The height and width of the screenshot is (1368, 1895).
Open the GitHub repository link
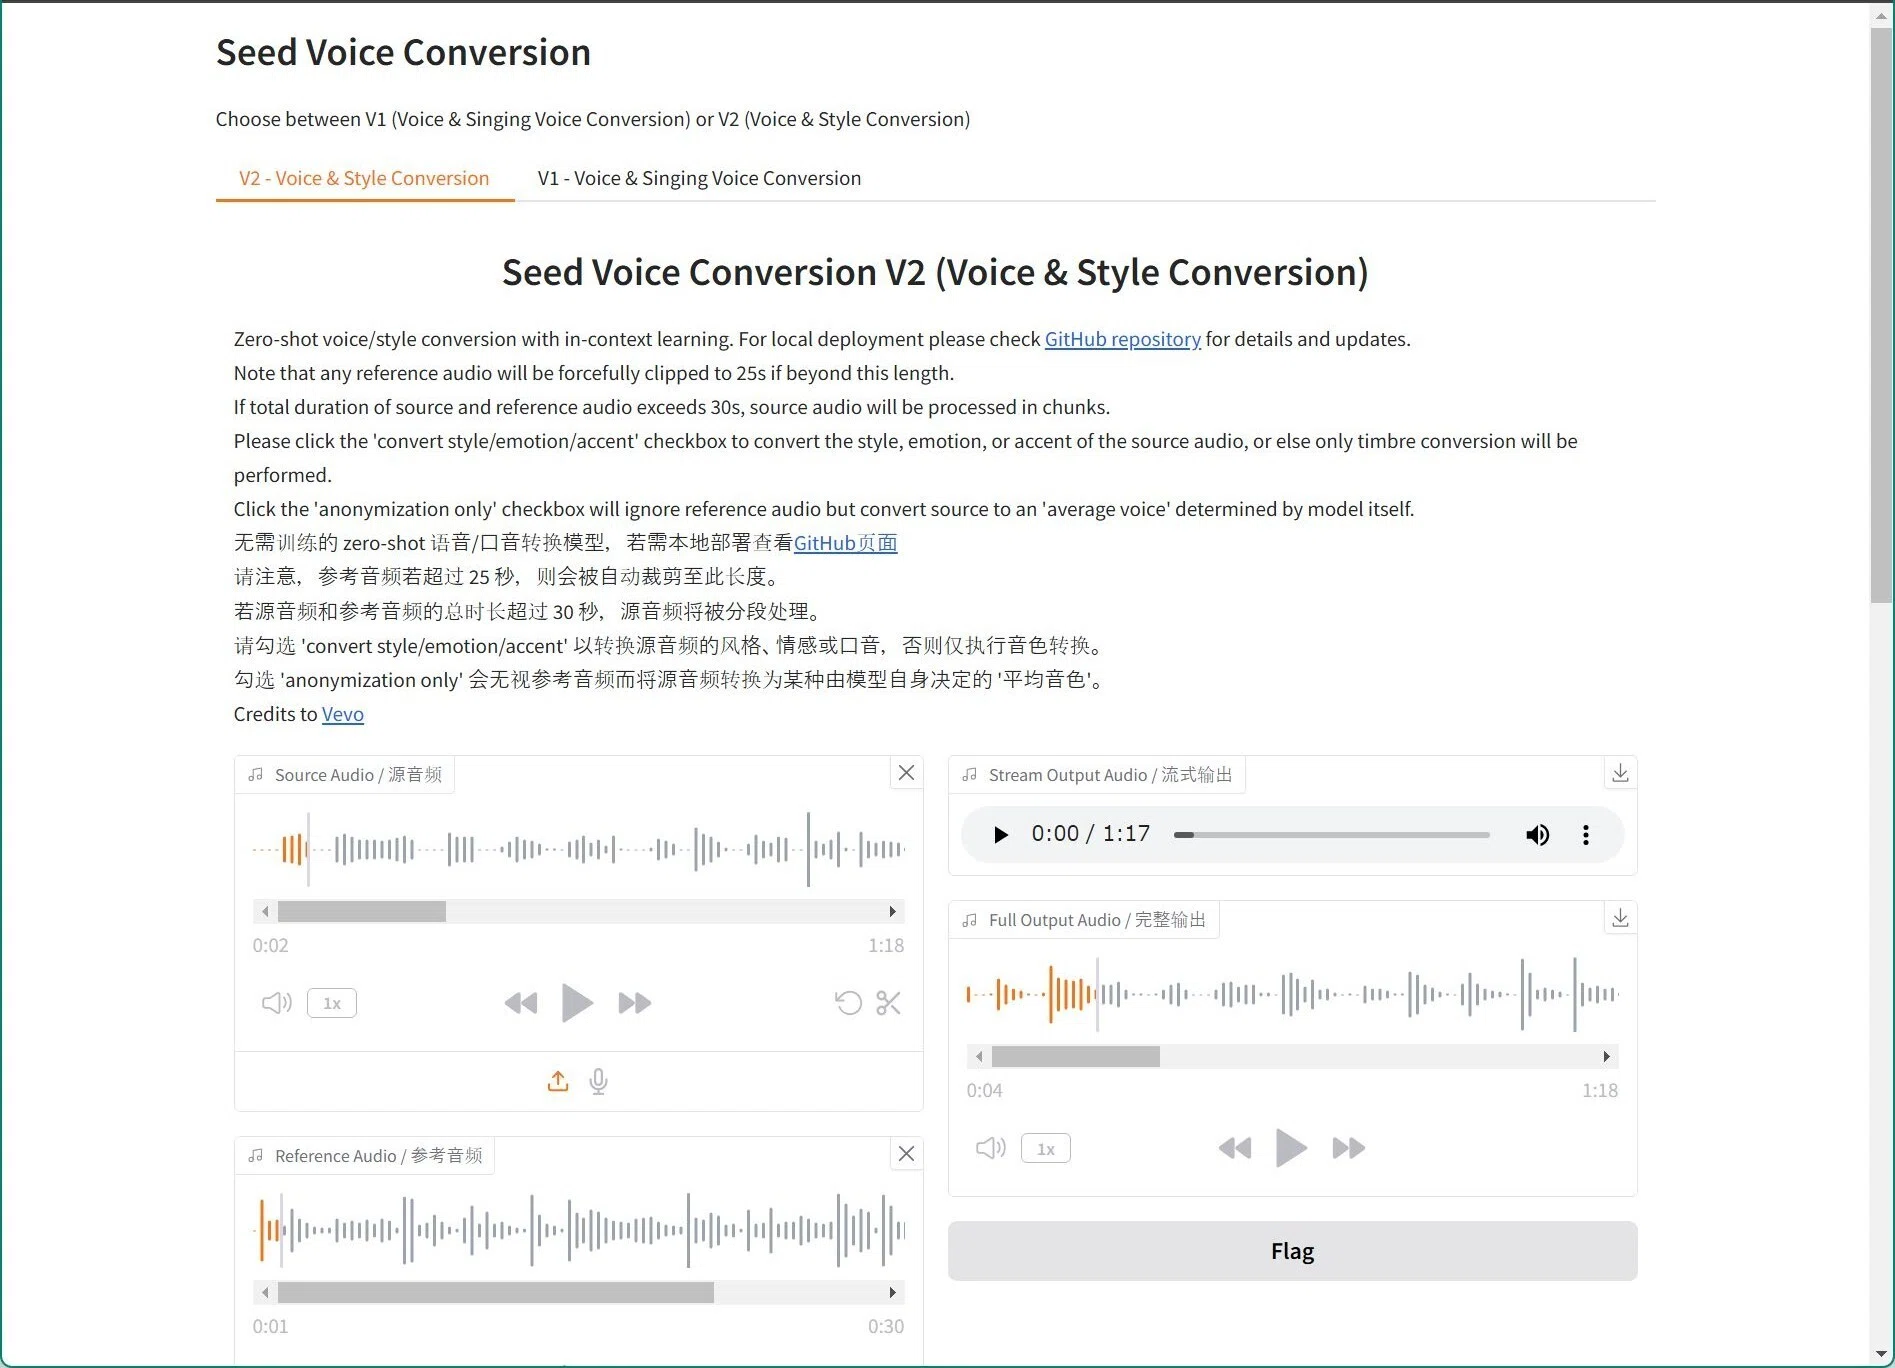1122,339
